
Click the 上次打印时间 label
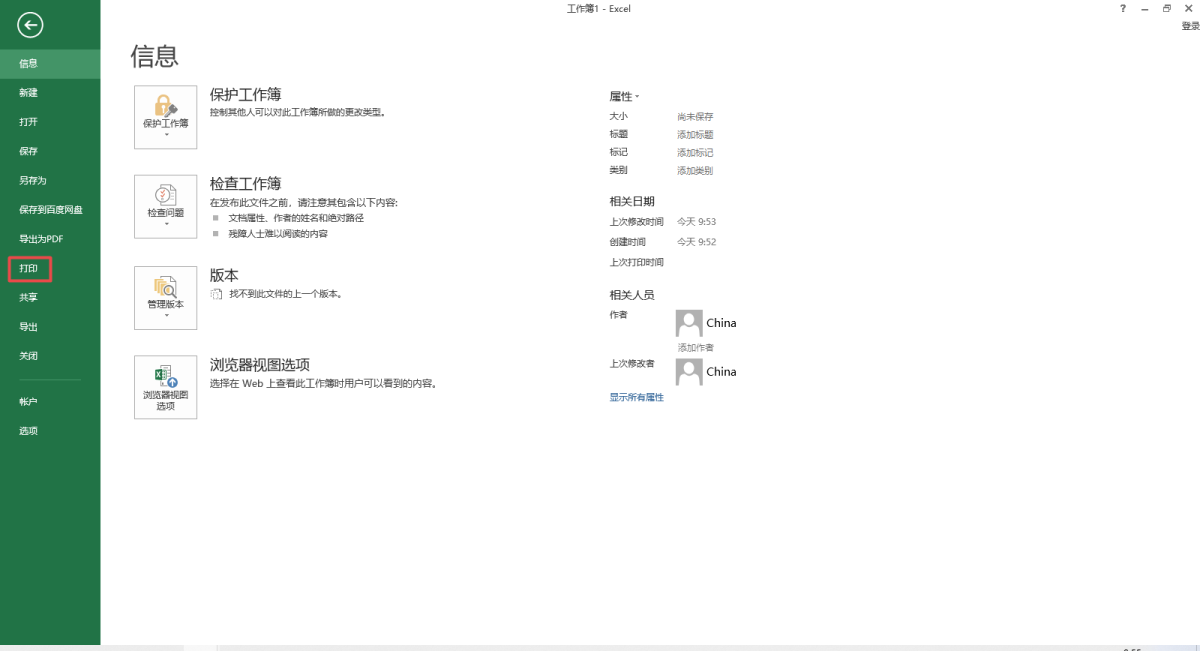pos(636,262)
